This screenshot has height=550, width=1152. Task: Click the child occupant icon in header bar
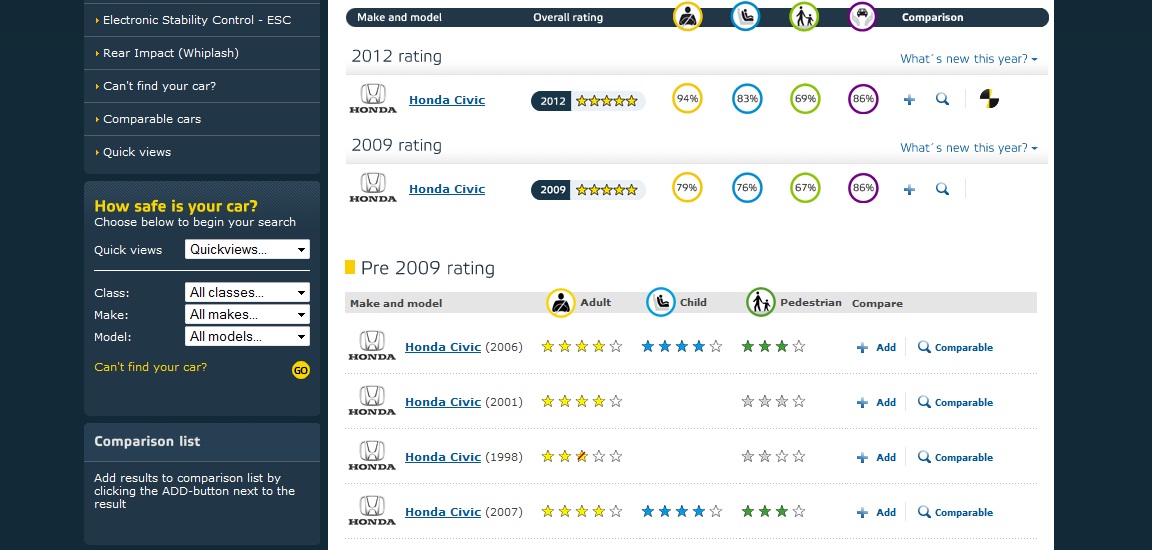(x=746, y=16)
